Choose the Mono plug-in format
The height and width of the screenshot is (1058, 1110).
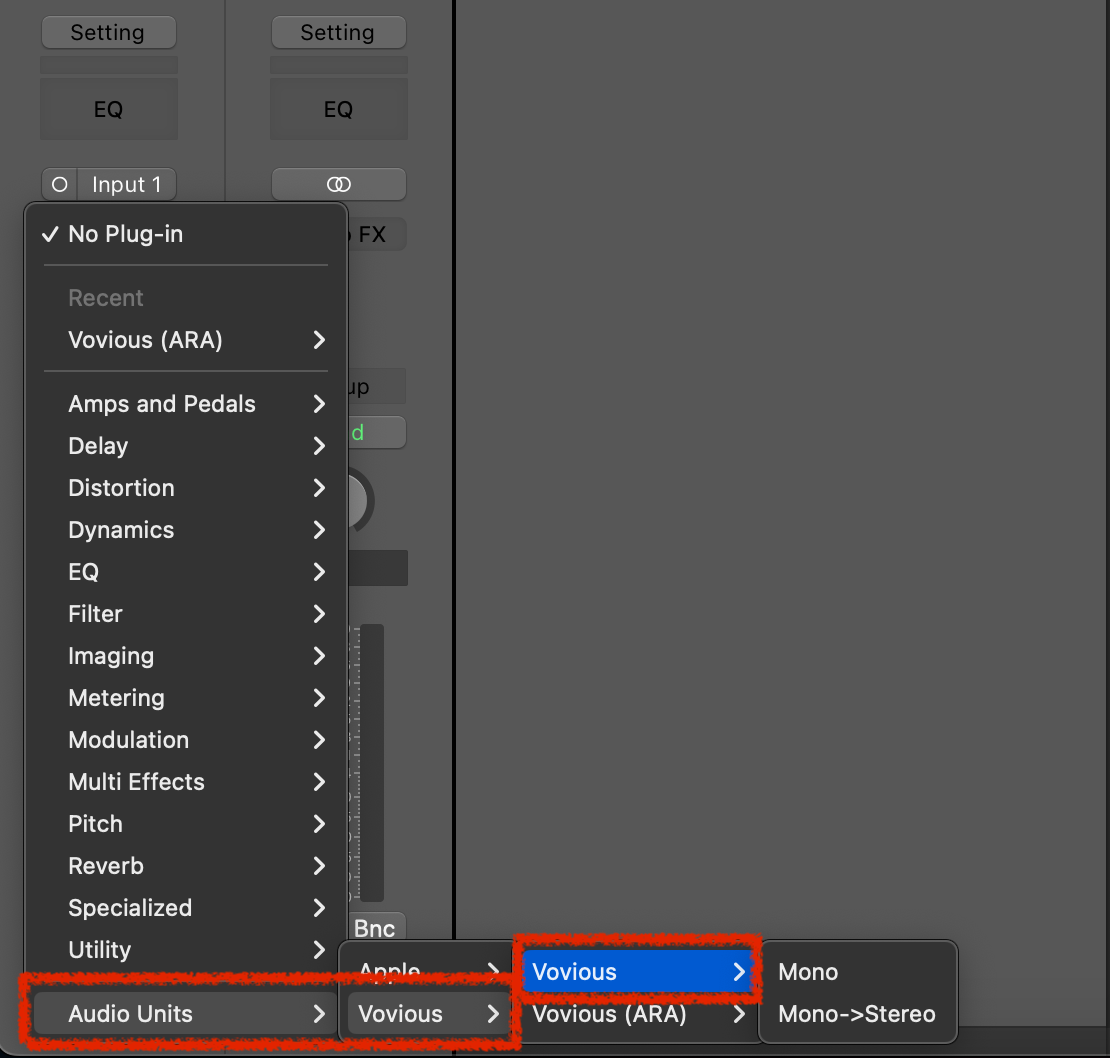pyautogui.click(x=808, y=972)
